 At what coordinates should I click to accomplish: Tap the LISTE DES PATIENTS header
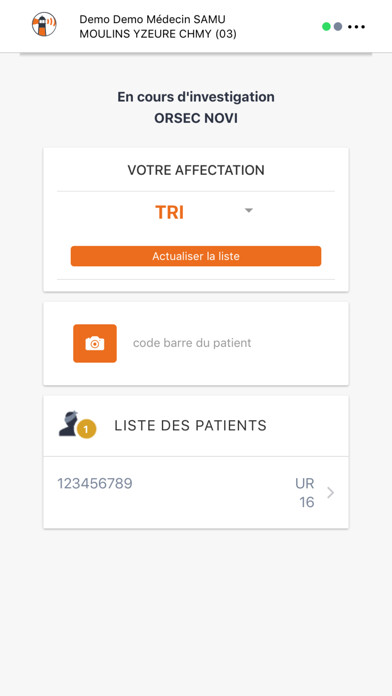[190, 426]
